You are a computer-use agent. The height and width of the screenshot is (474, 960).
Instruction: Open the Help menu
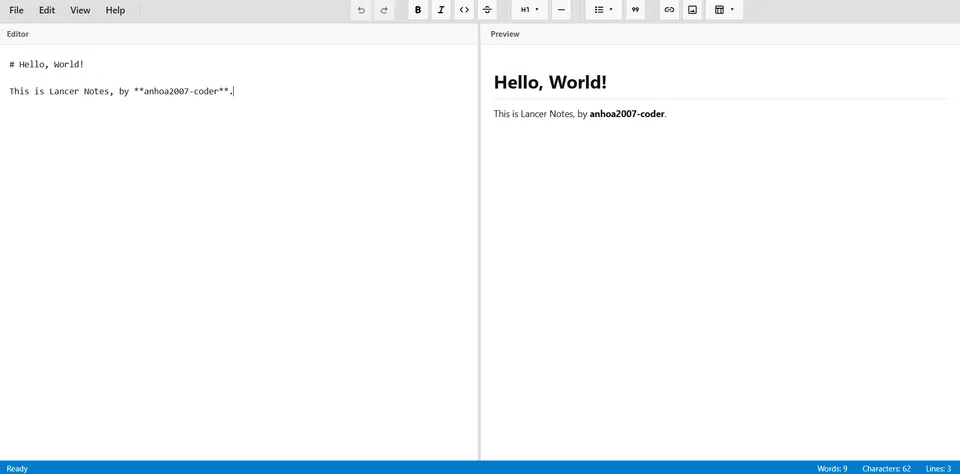(x=115, y=10)
